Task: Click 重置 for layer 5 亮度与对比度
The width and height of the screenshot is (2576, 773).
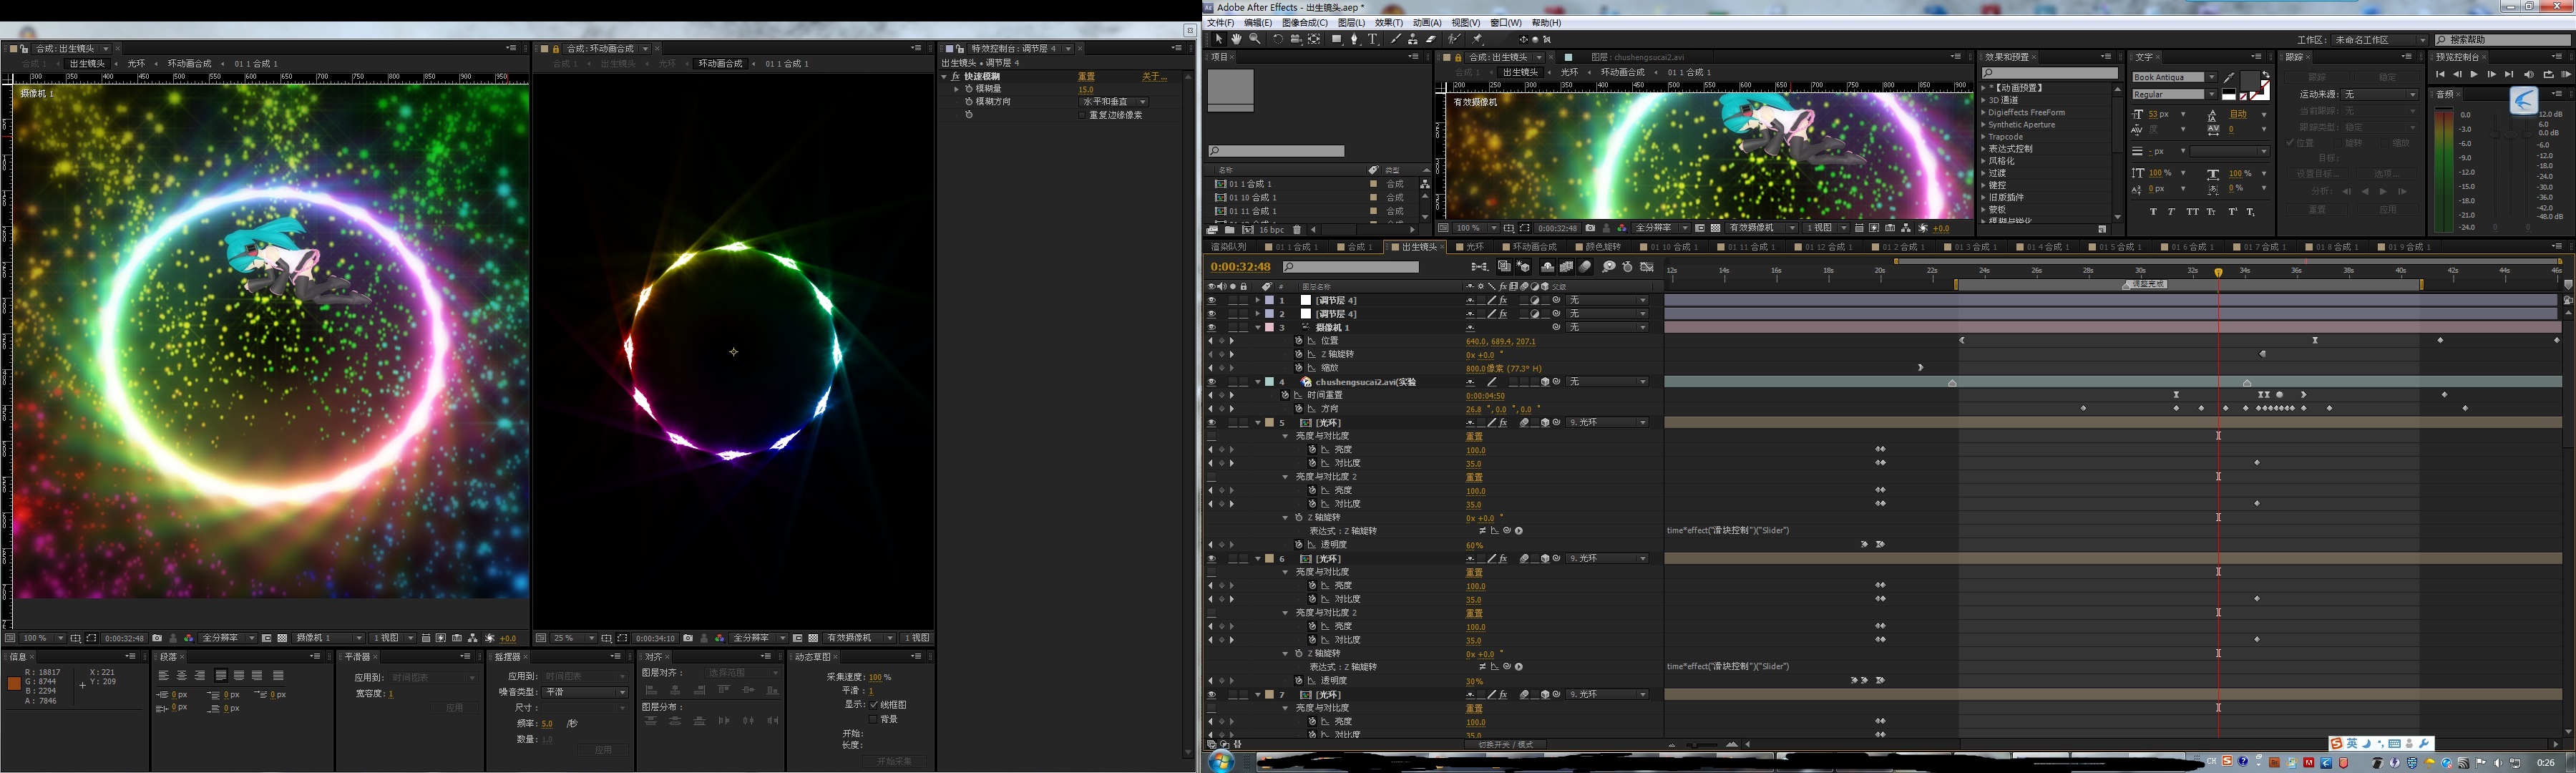Action: click(1474, 437)
